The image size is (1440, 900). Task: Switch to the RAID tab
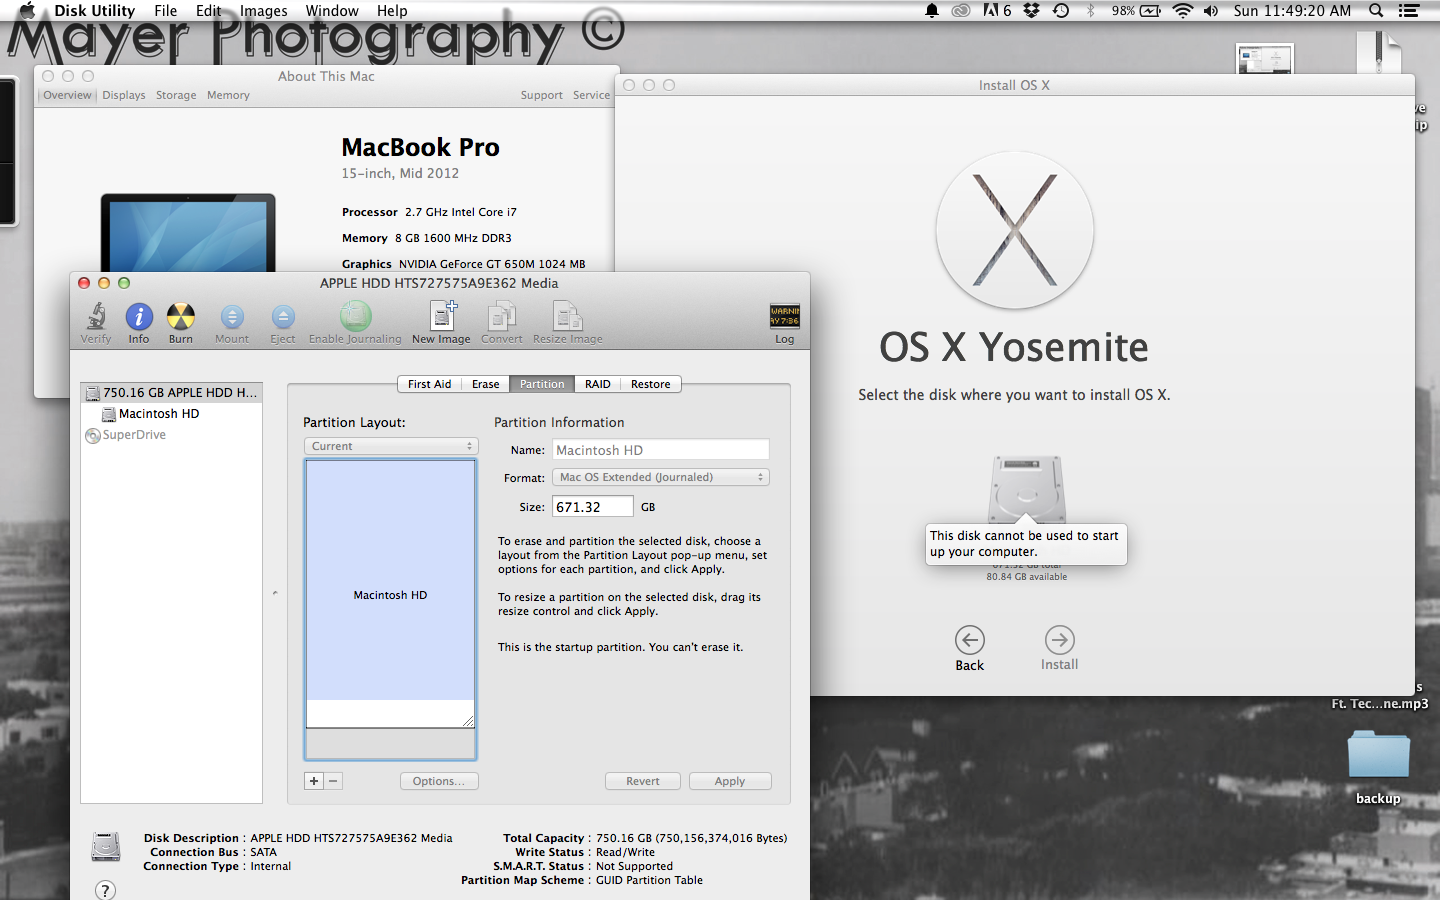598,384
